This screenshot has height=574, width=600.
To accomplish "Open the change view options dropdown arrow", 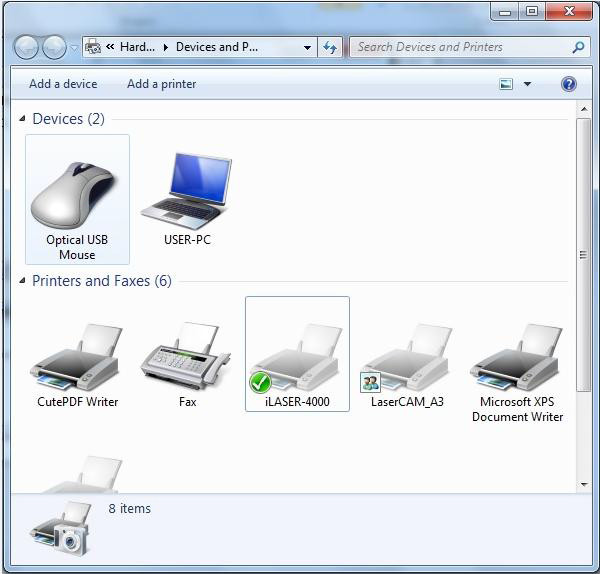I will point(528,85).
